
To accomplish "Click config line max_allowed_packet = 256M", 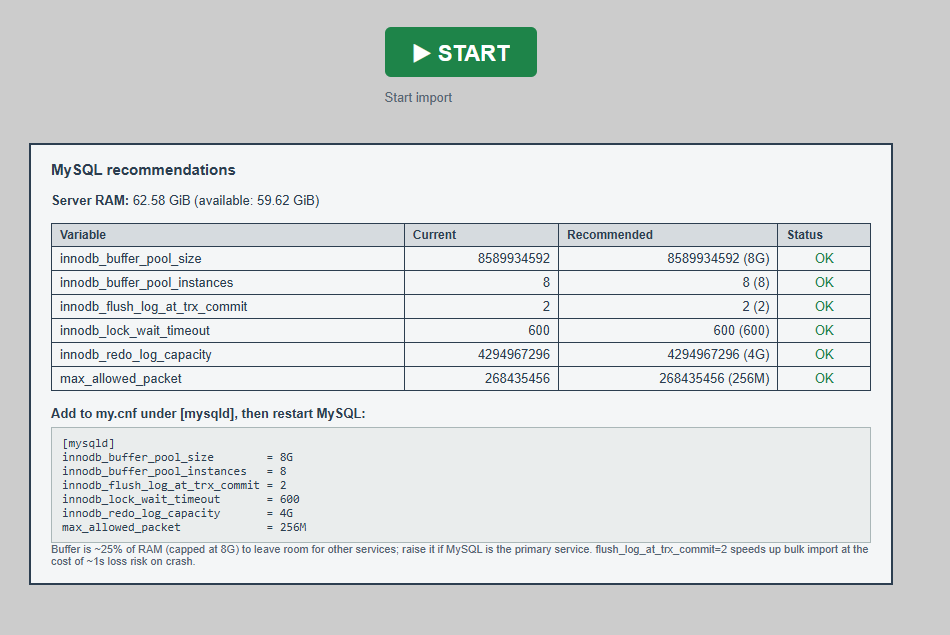I will (x=184, y=527).
